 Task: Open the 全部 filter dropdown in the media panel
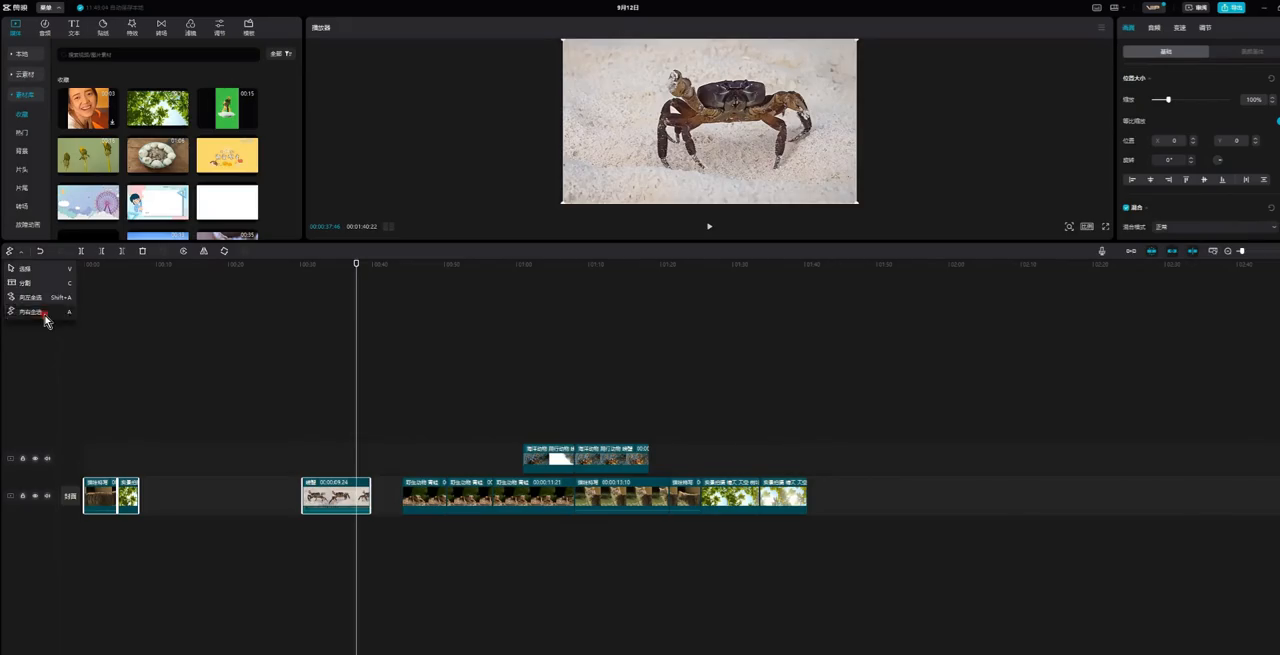pyautogui.click(x=282, y=54)
